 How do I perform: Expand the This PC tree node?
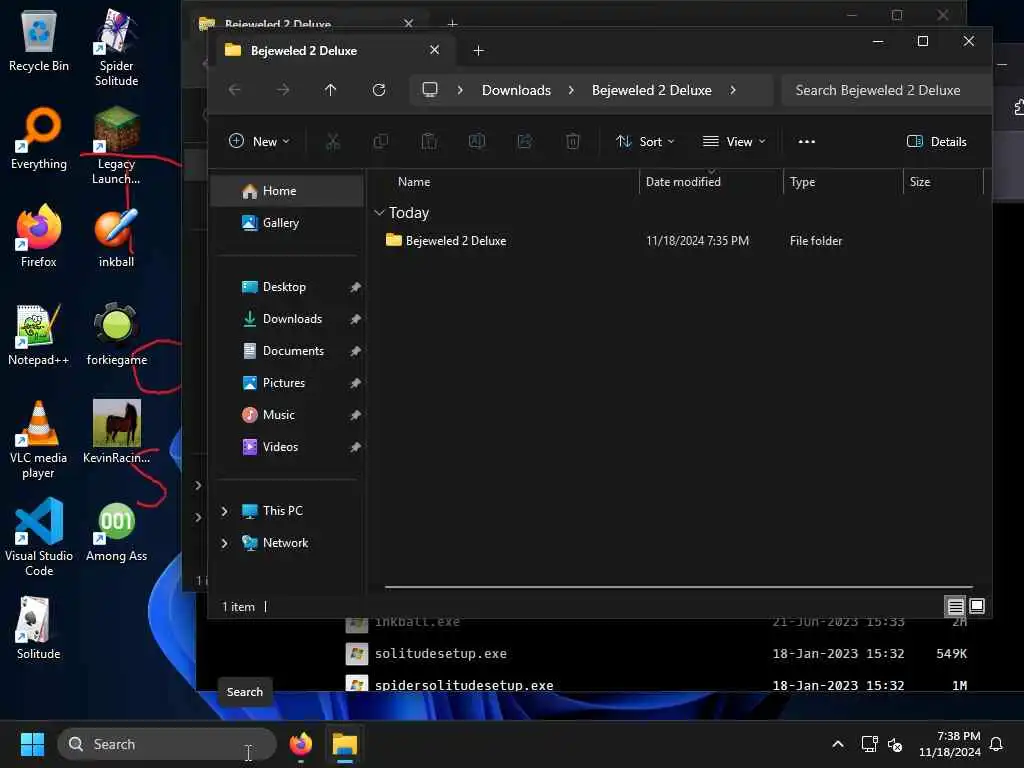(225, 511)
